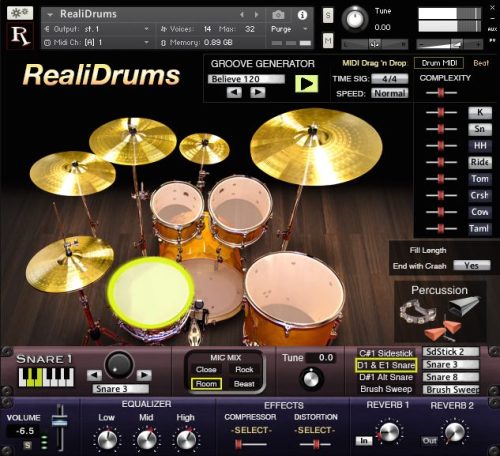The width and height of the screenshot is (500, 456).
Task: Click the Beat MIDI drag button
Action: (481, 63)
